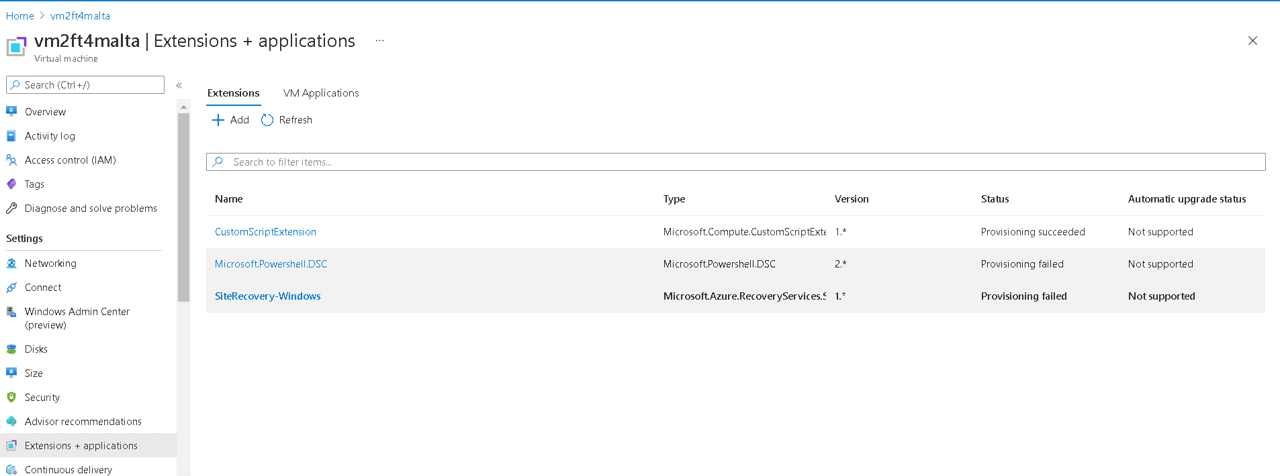This screenshot has width=1280, height=476.
Task: Focus the sidebar Search (Ctrl+/) box
Action: [x=85, y=85]
